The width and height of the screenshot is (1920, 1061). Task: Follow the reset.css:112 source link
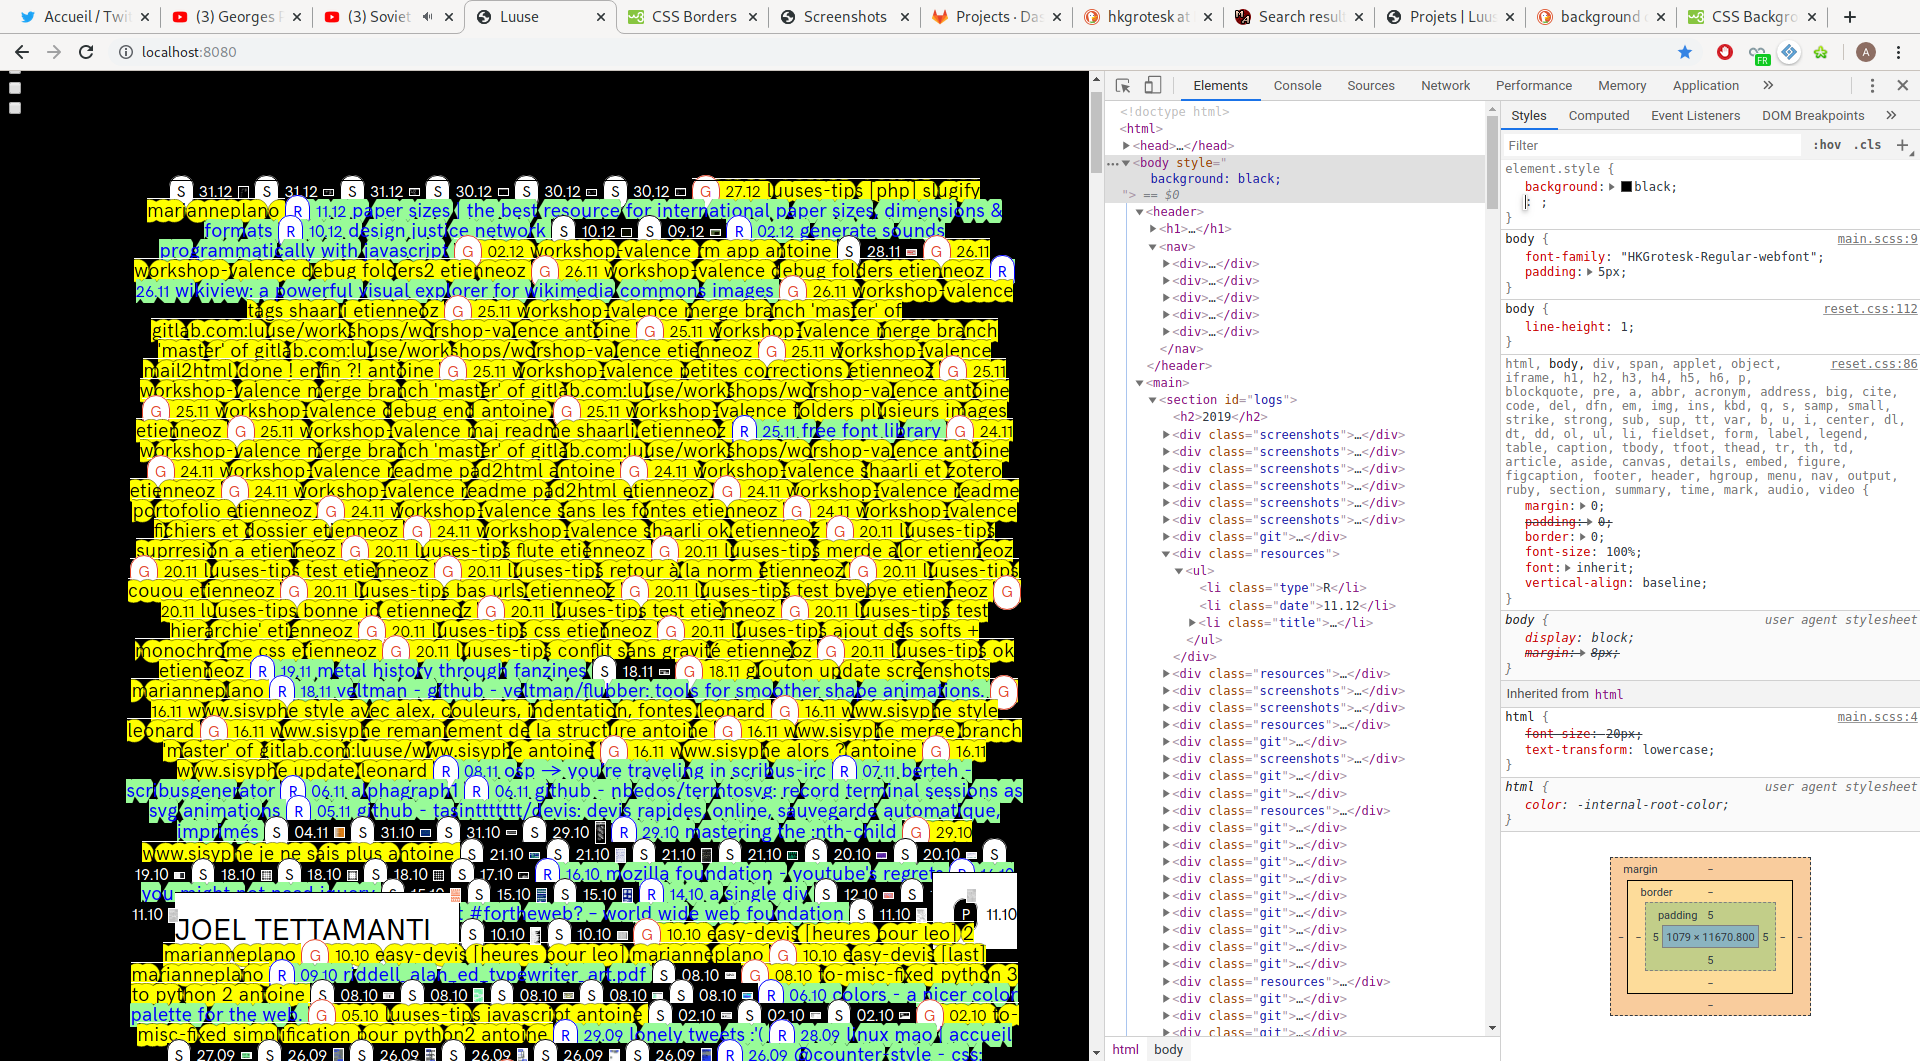pos(1869,309)
